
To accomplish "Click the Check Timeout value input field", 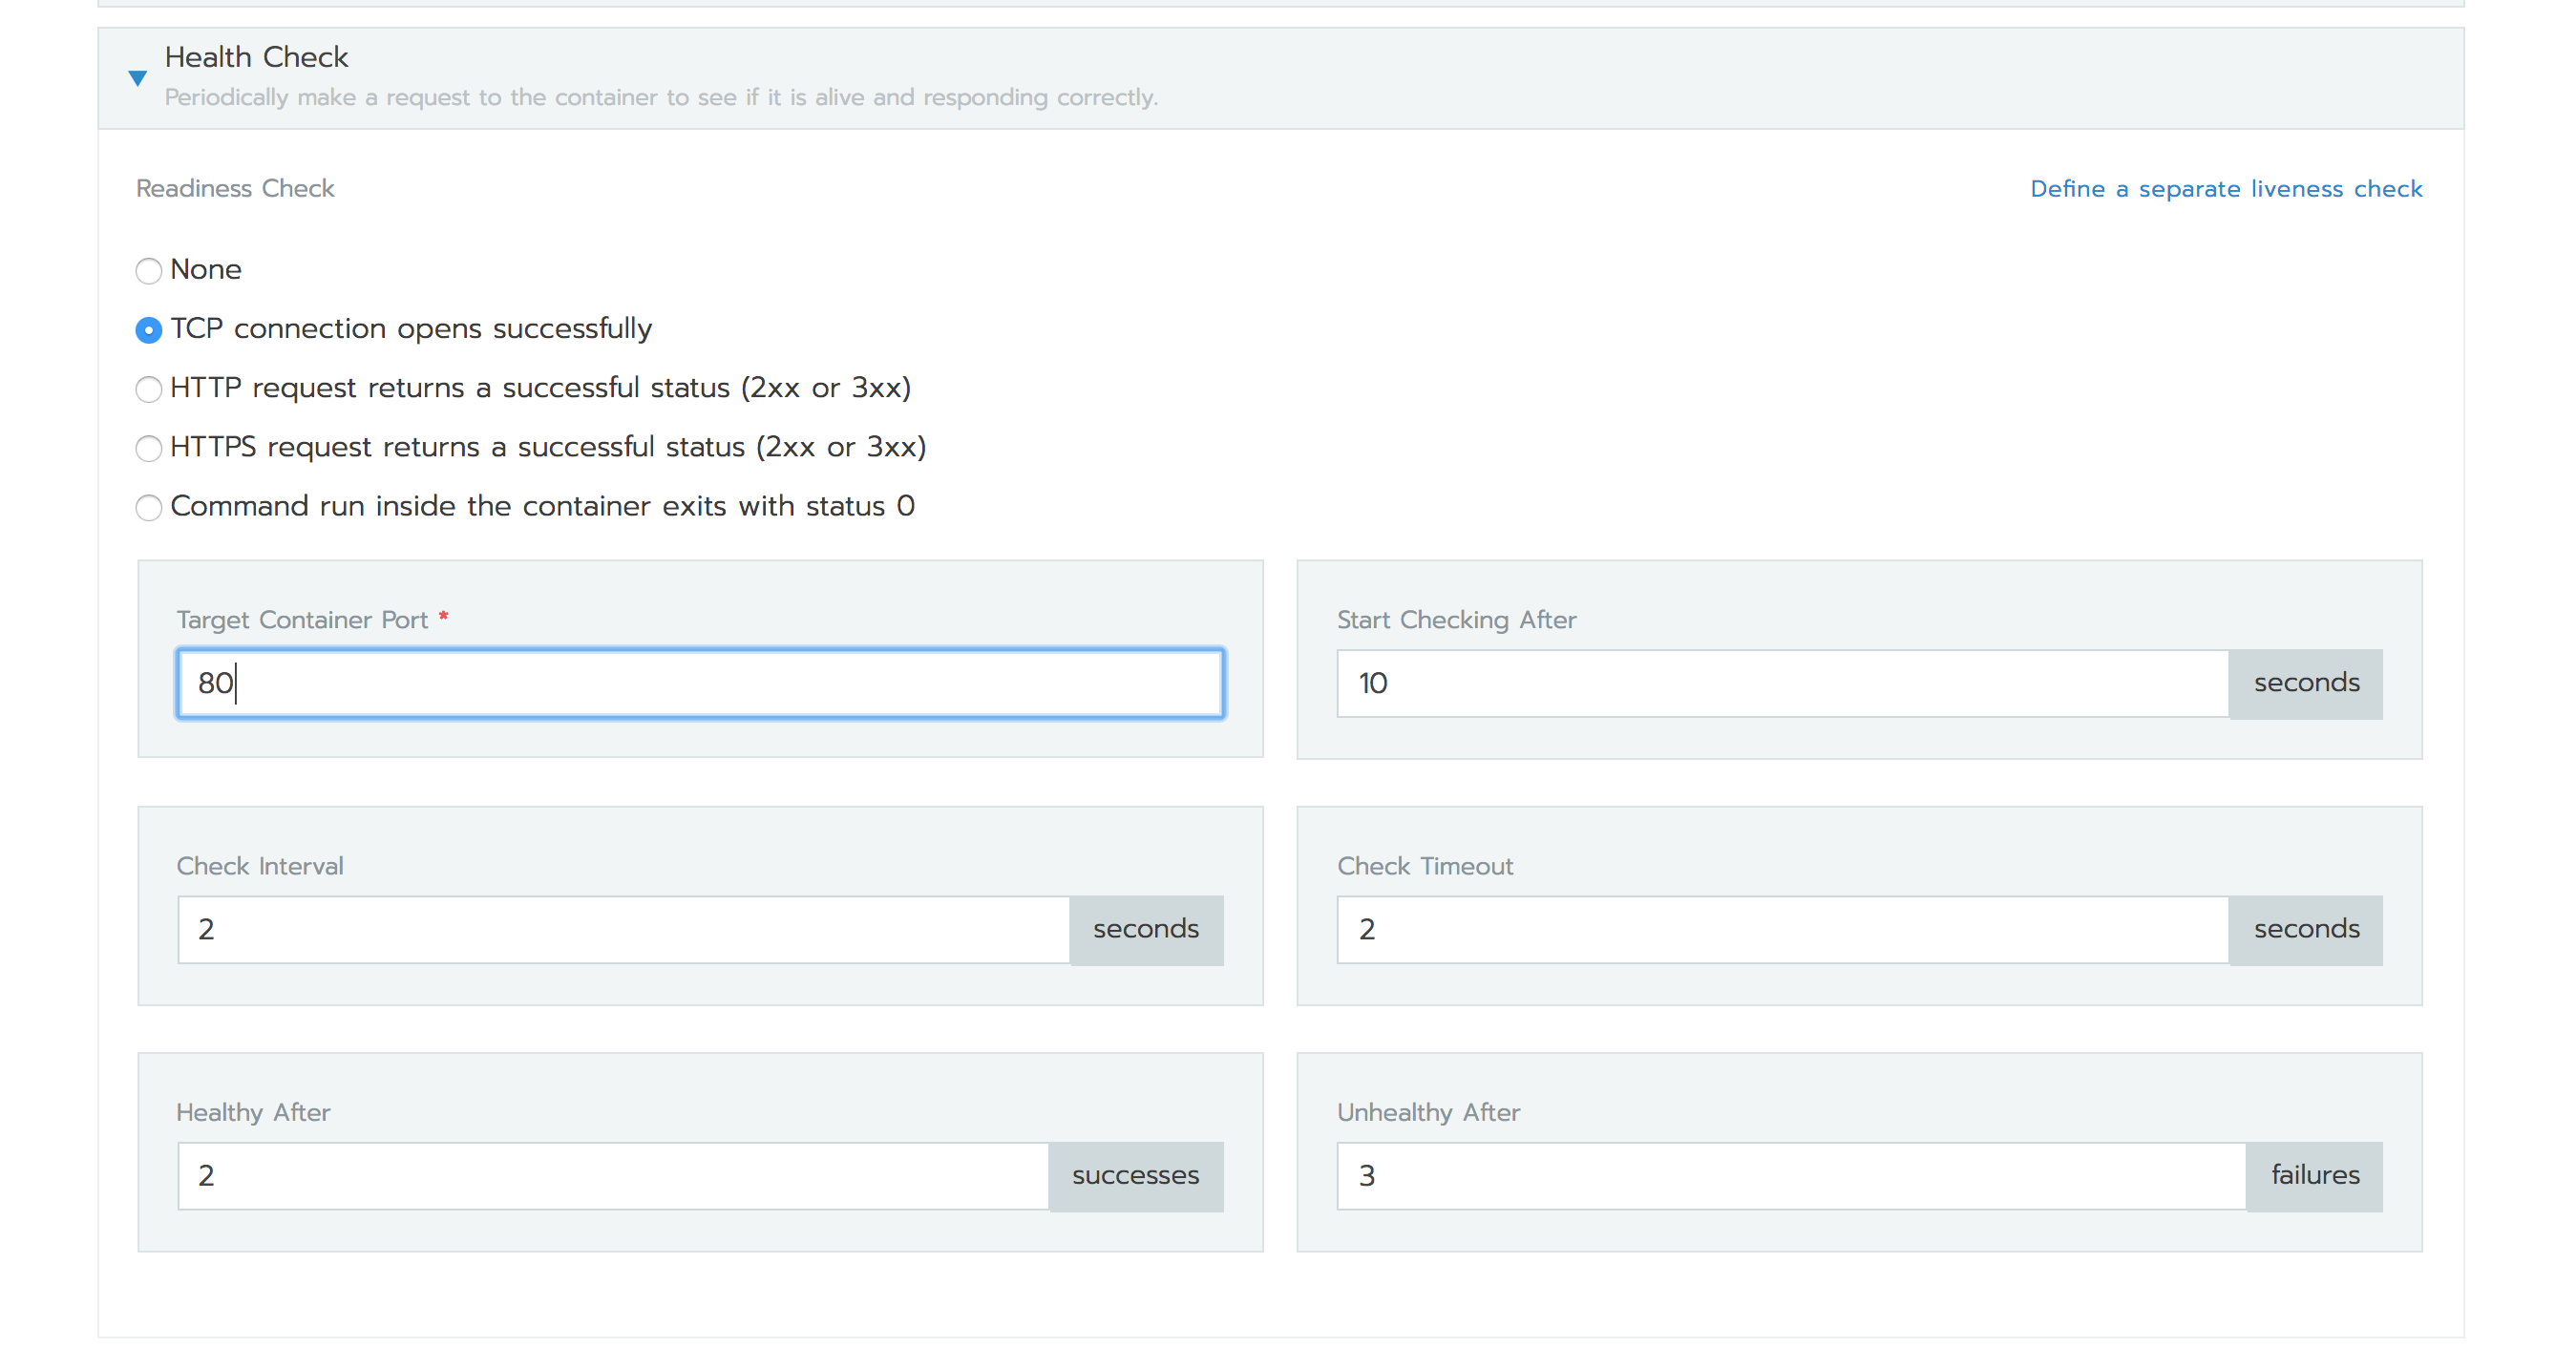I will (1789, 929).
